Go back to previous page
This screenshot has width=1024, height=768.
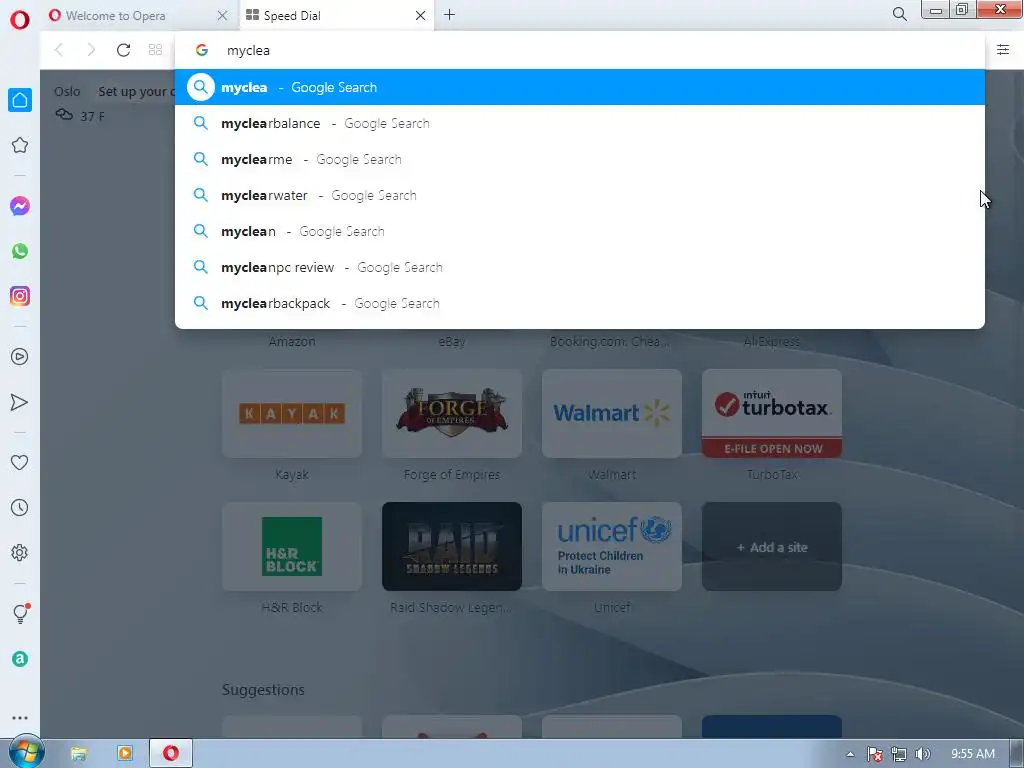coord(59,50)
